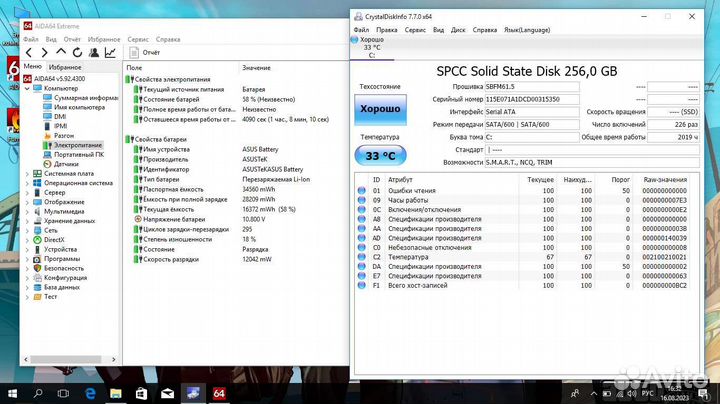Select the Конфигурация tree item
This screenshot has height=404, width=720.
(60, 278)
